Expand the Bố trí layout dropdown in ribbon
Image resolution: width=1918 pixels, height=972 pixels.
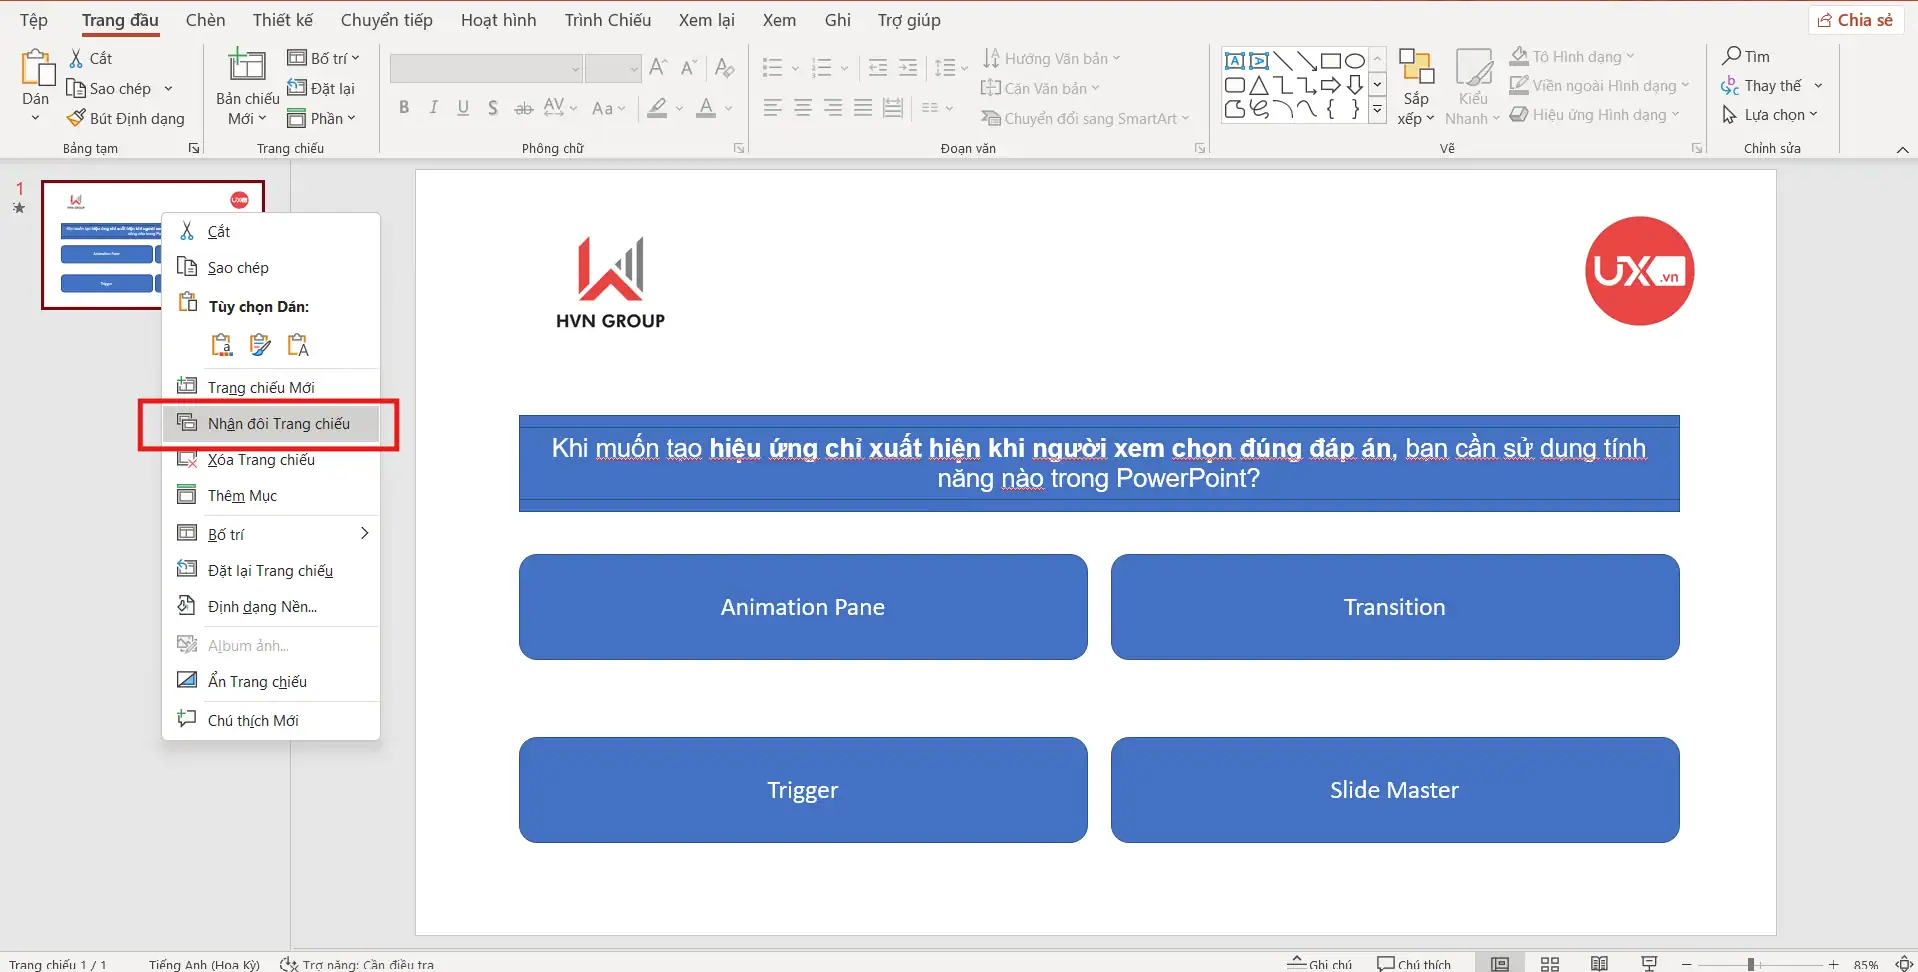324,58
